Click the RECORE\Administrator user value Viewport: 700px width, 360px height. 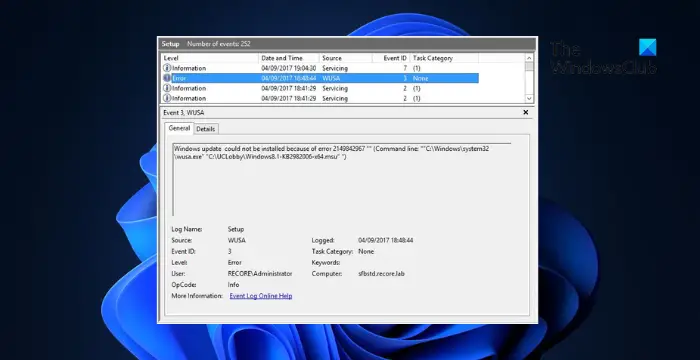point(260,273)
